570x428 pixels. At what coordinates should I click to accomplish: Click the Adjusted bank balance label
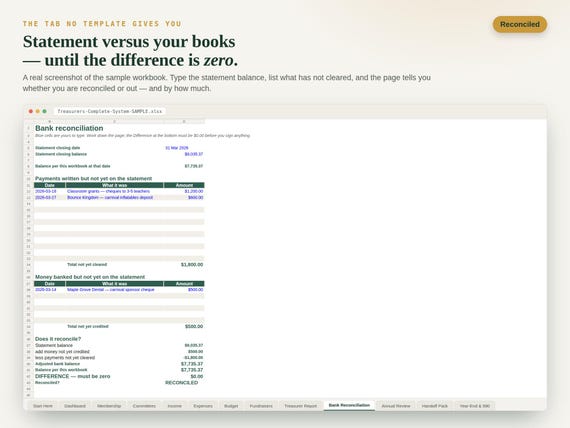click(57, 364)
